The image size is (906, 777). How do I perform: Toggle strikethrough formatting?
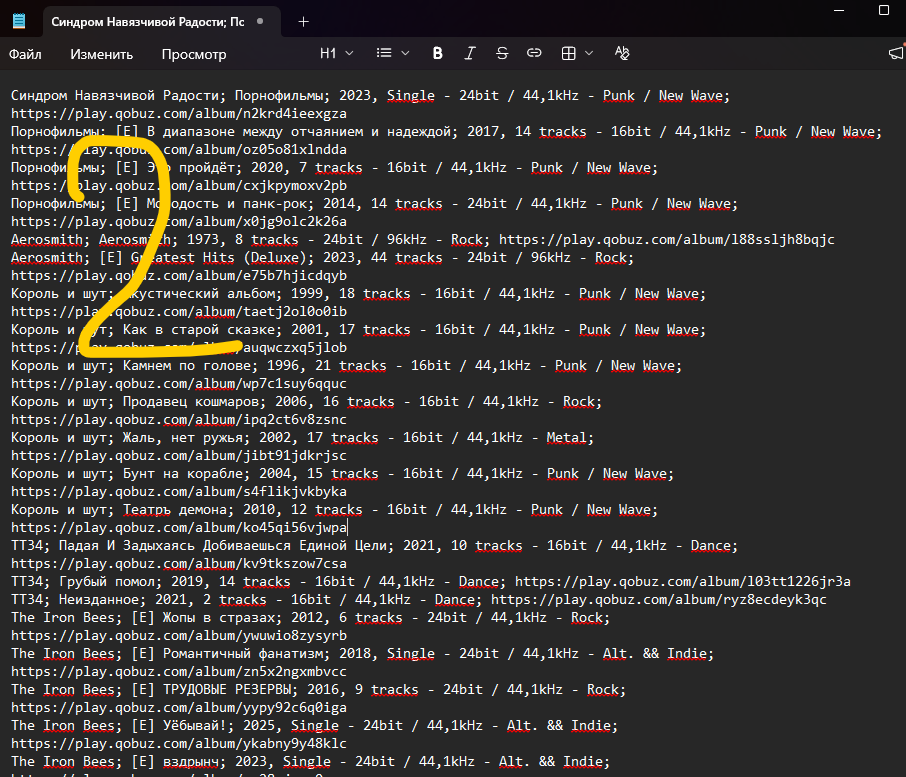pyautogui.click(x=502, y=53)
